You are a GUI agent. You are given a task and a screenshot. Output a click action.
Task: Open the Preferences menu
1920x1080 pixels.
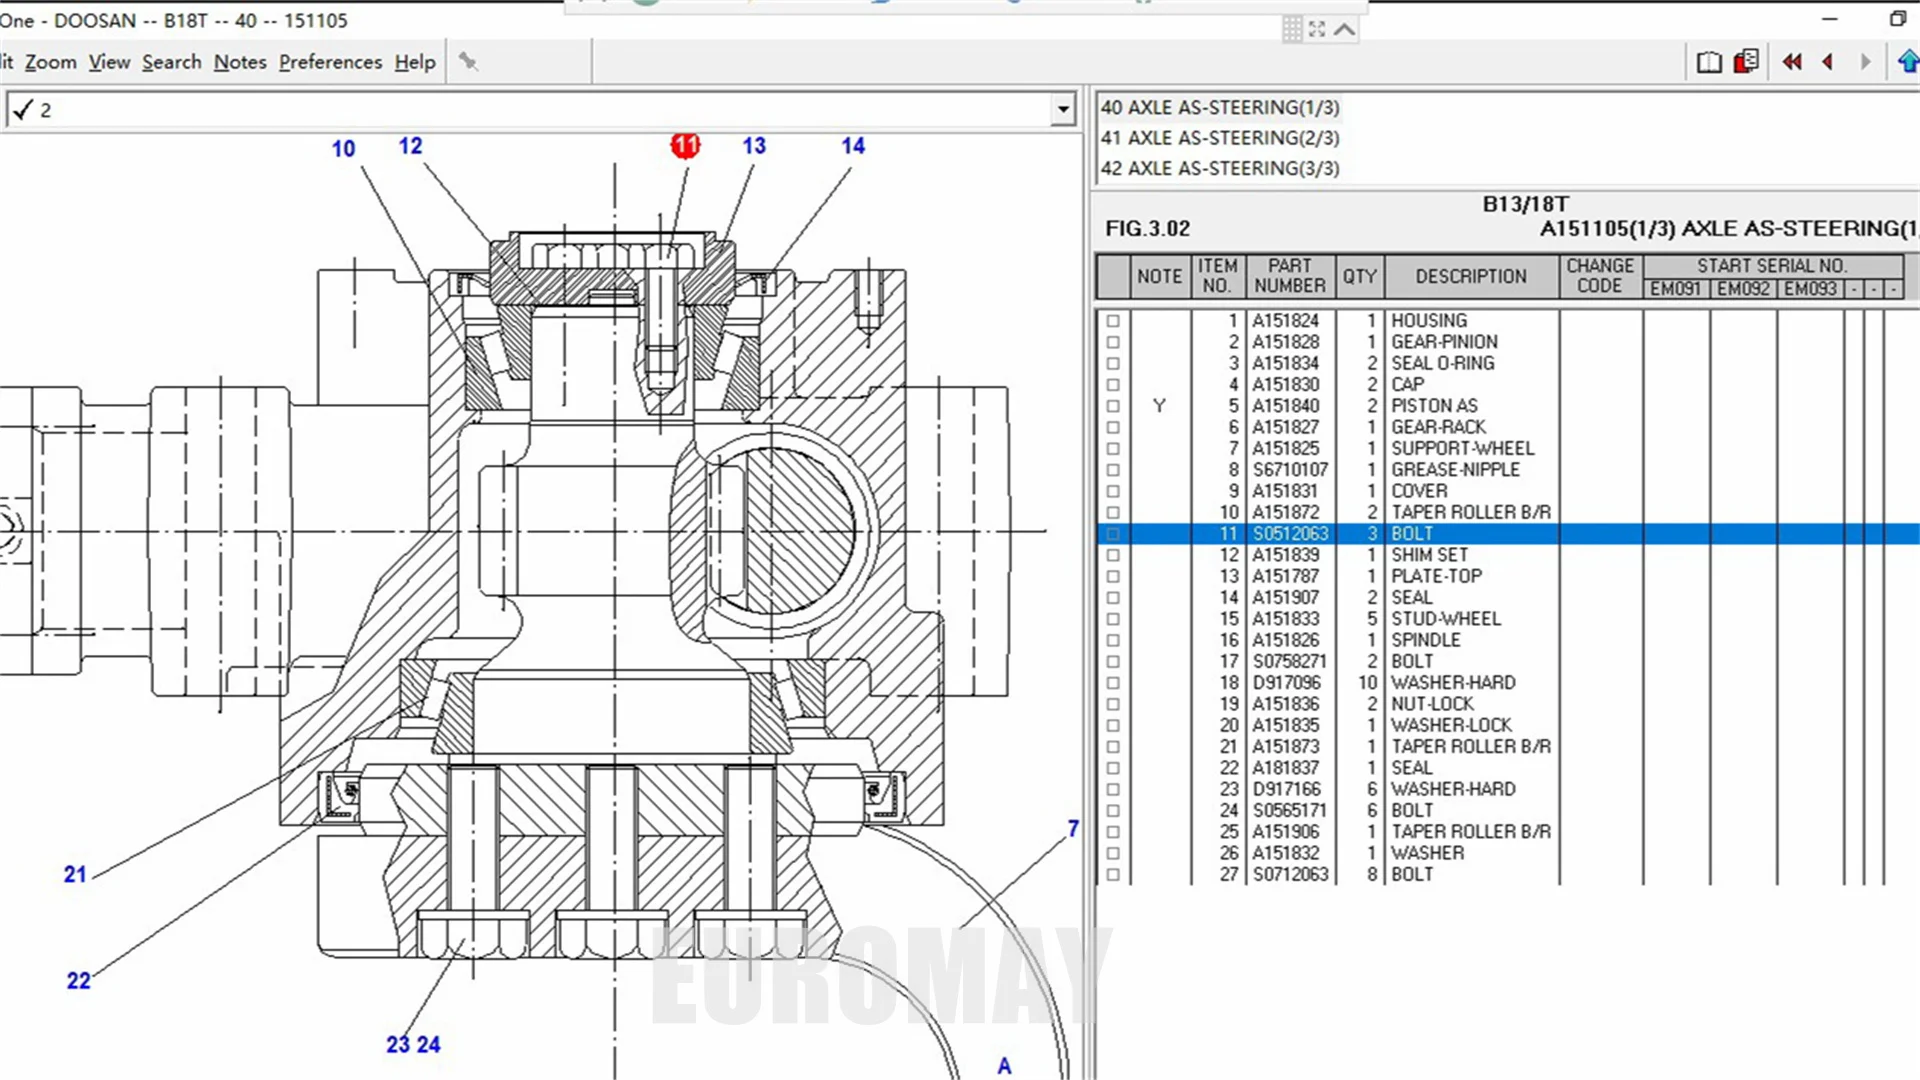coord(330,62)
